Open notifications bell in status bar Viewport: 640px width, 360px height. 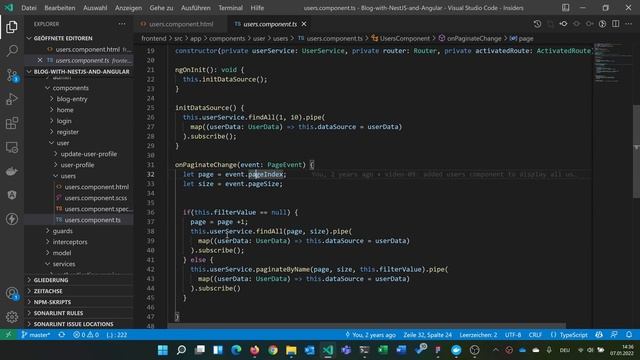[x=629, y=335]
